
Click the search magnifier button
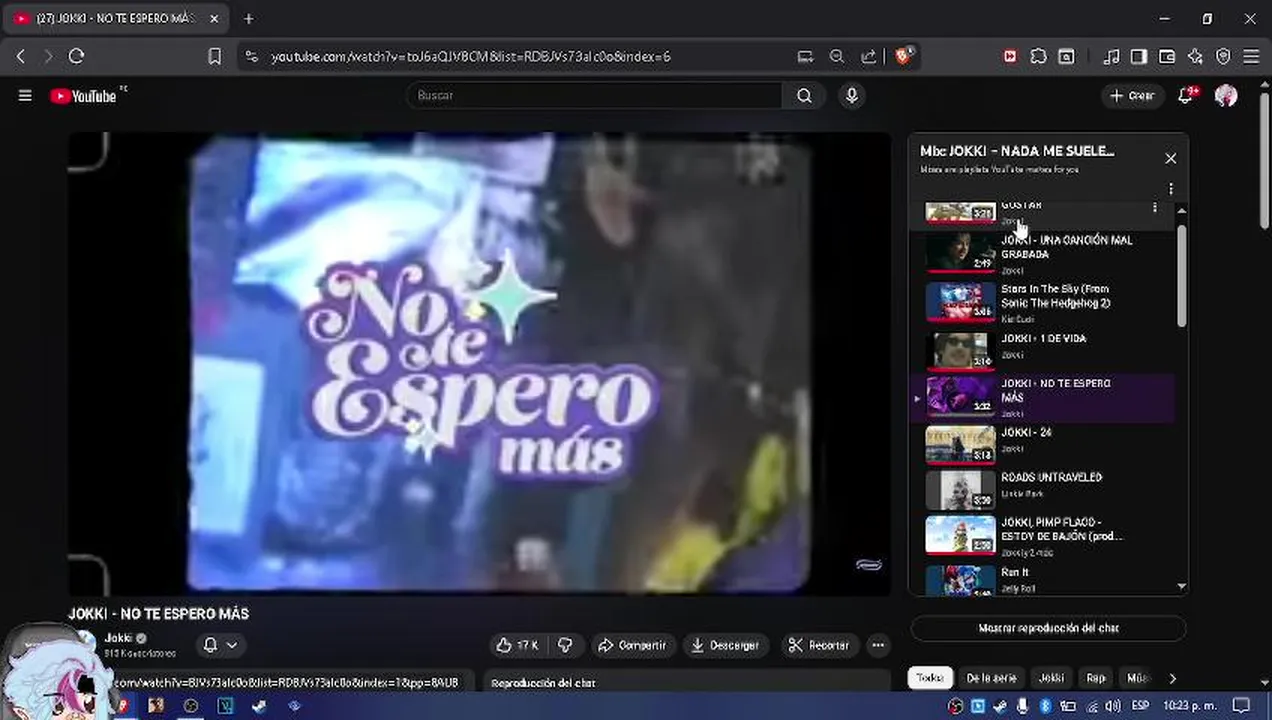(804, 96)
